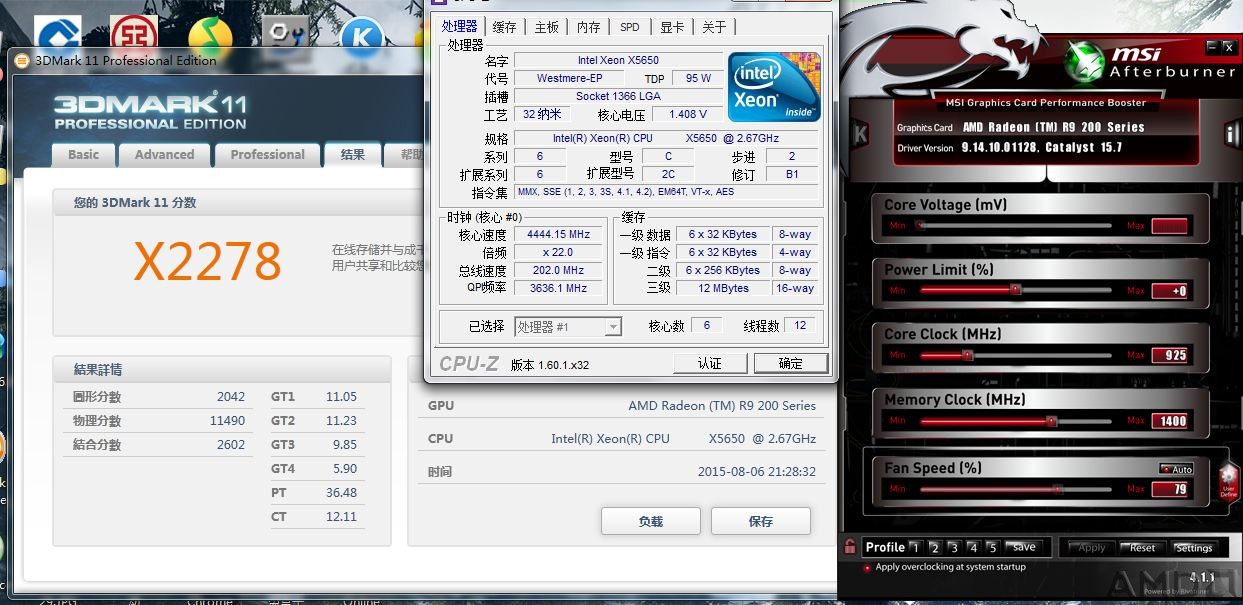Click the X2278 score in 3DMark 11
This screenshot has height=605, width=1243.
pos(208,262)
